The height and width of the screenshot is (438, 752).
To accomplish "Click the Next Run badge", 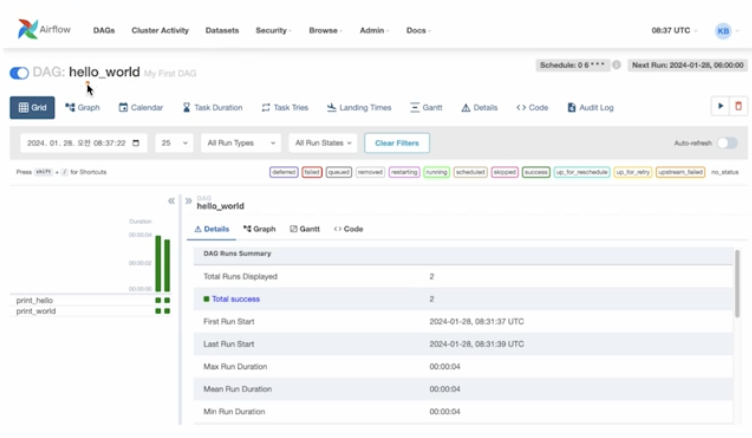I will point(687,65).
